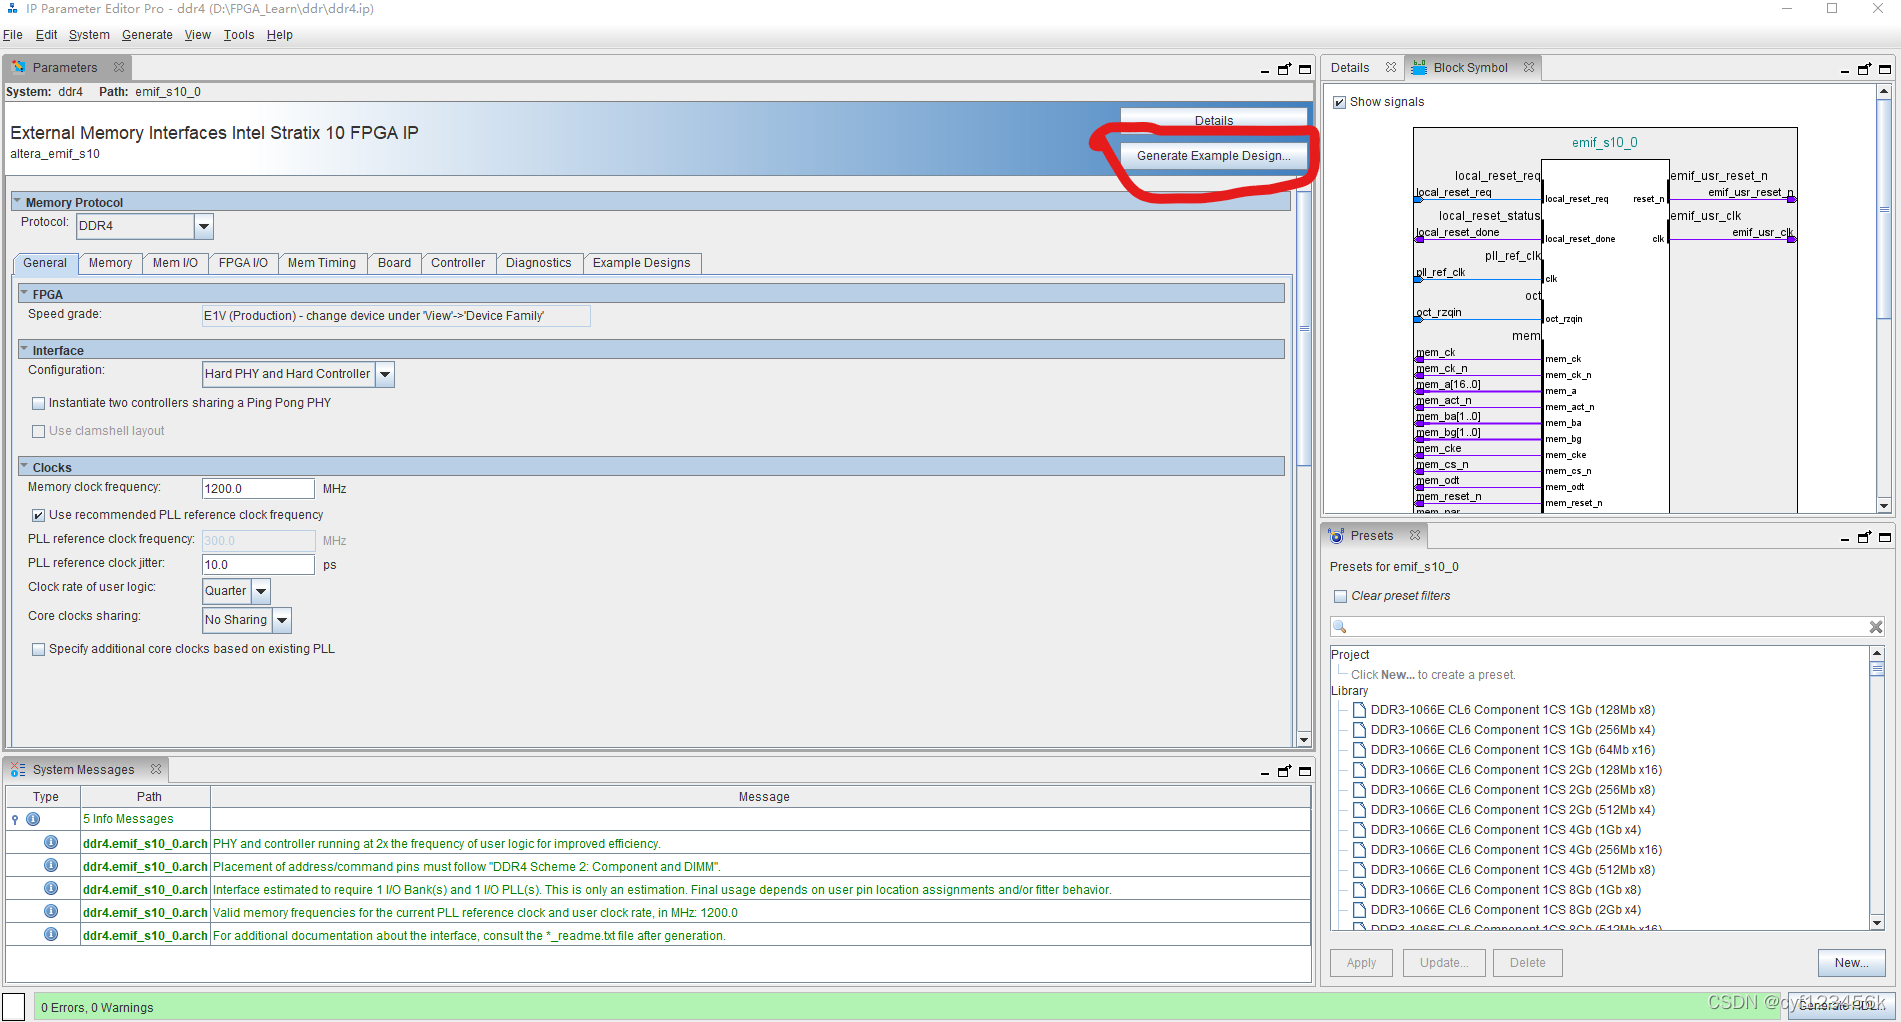Click the Parameters panel vertical scrollbar

pyautogui.click(x=1304, y=329)
